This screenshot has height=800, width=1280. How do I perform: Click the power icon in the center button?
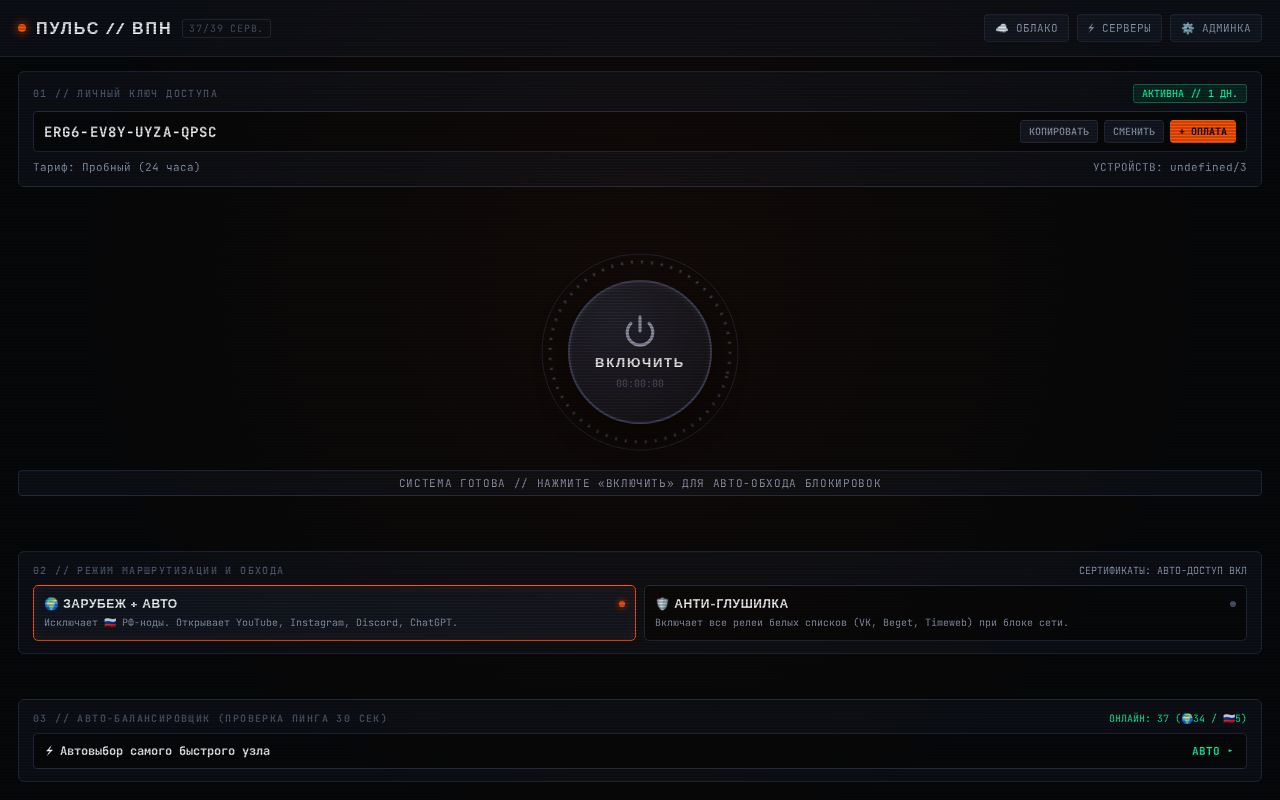pos(640,331)
